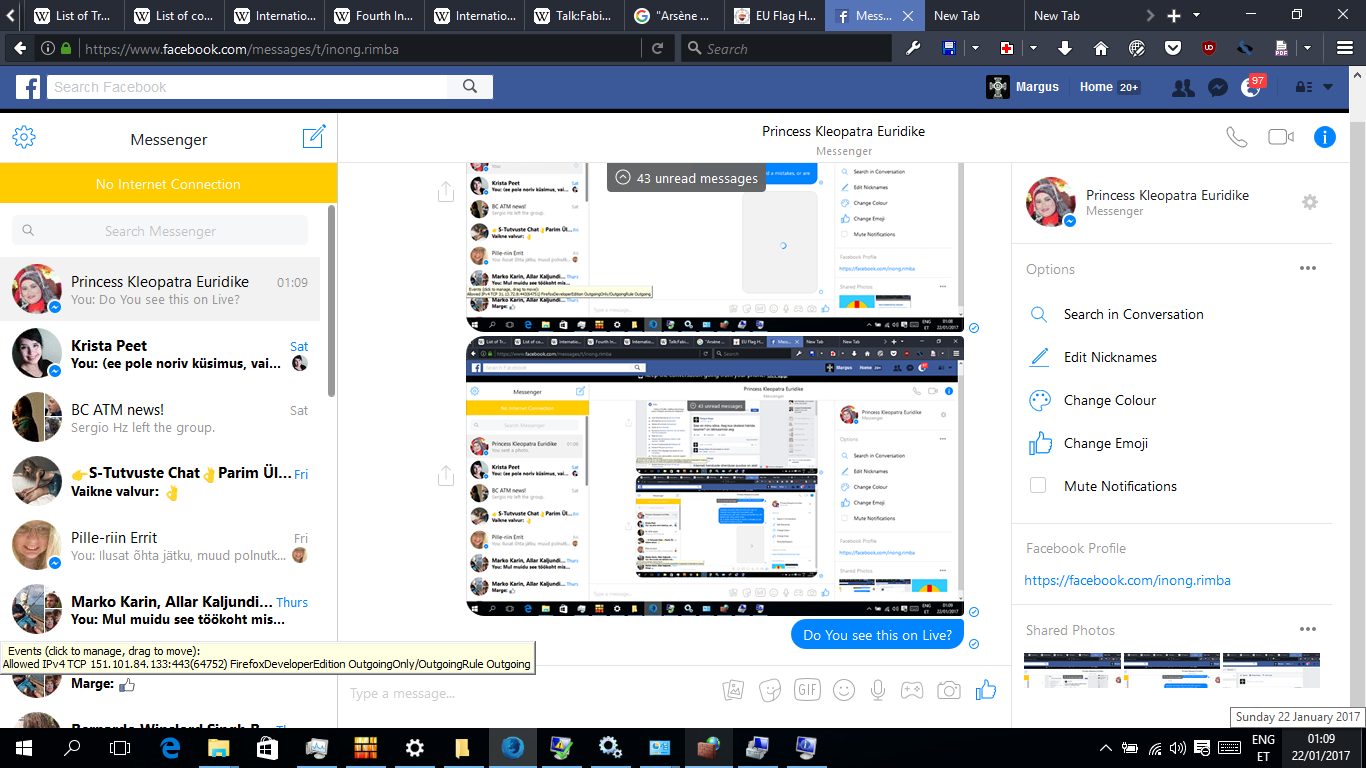The width and height of the screenshot is (1366, 768).
Task: Open the GIF picker
Action: [x=807, y=690]
